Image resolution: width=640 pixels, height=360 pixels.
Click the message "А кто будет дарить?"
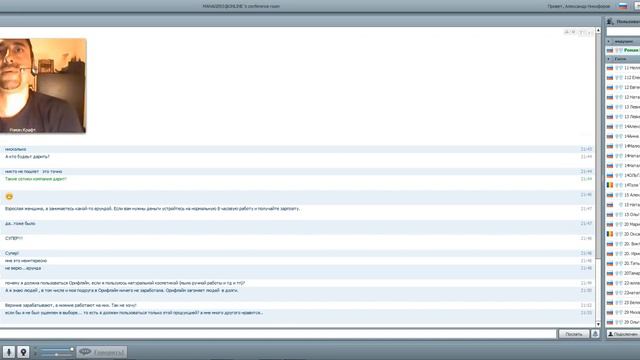27,157
